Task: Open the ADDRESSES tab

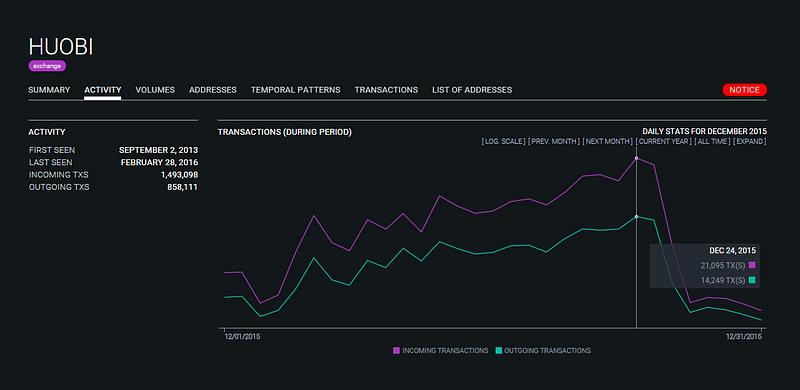Action: 213,90
